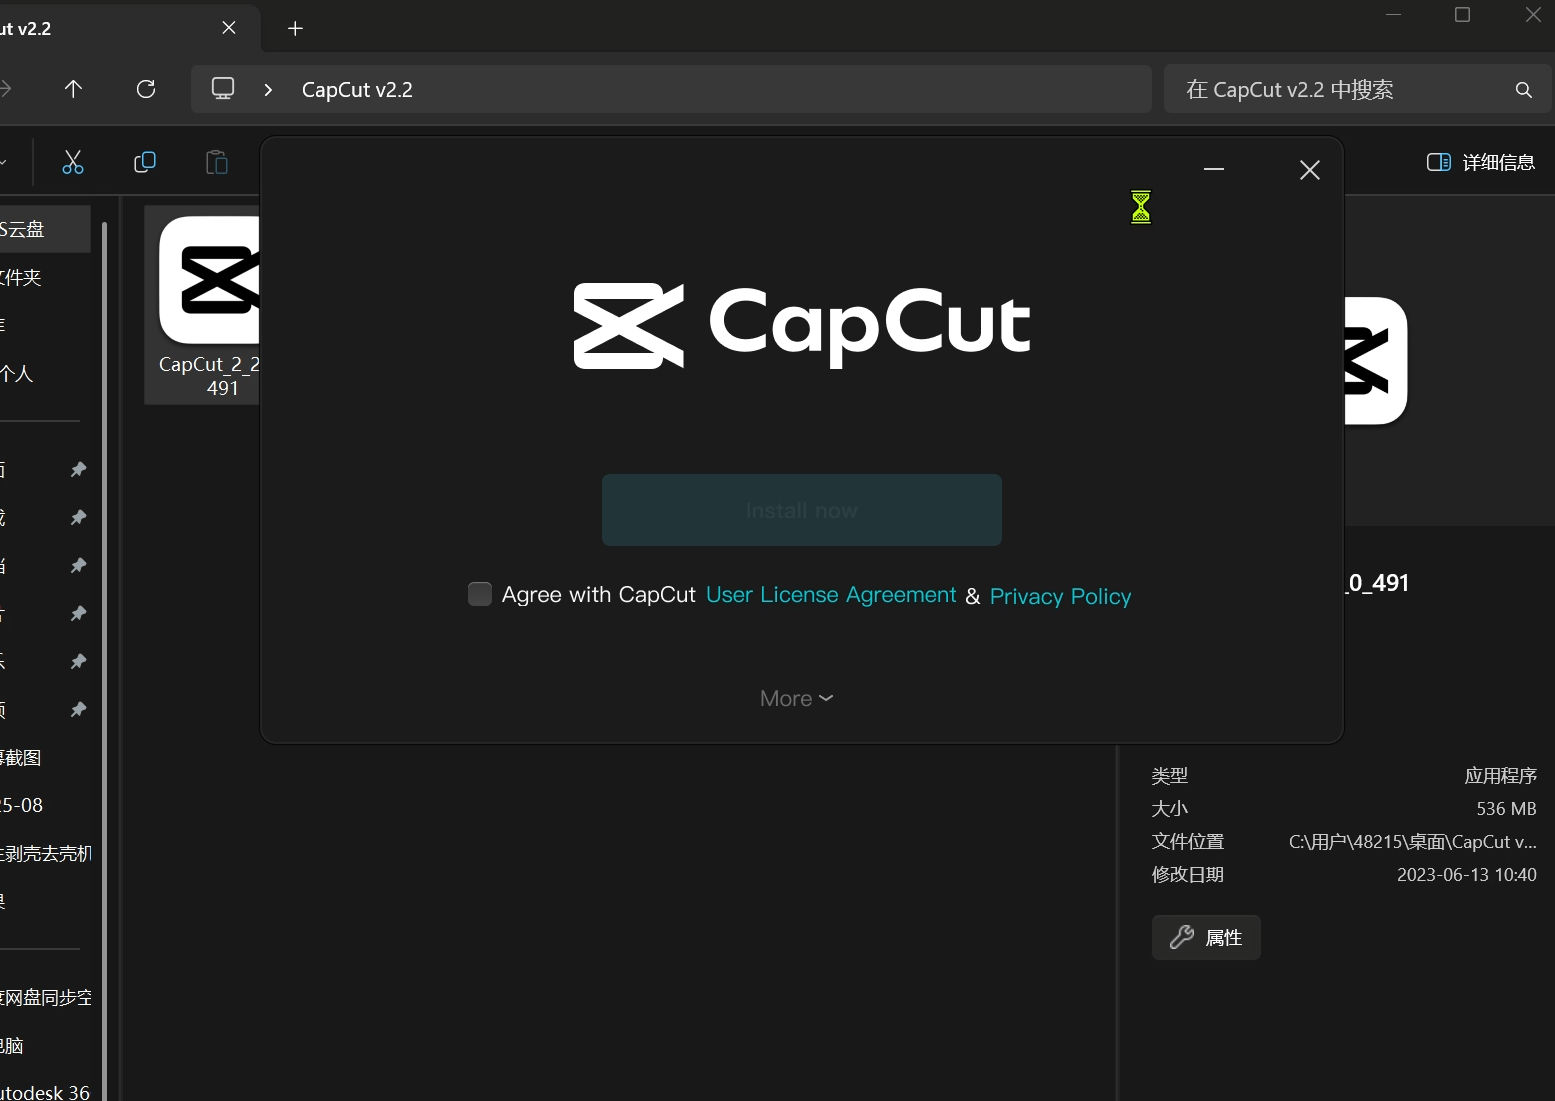Open the 网盘同步空 item in sidebar

click(46, 998)
